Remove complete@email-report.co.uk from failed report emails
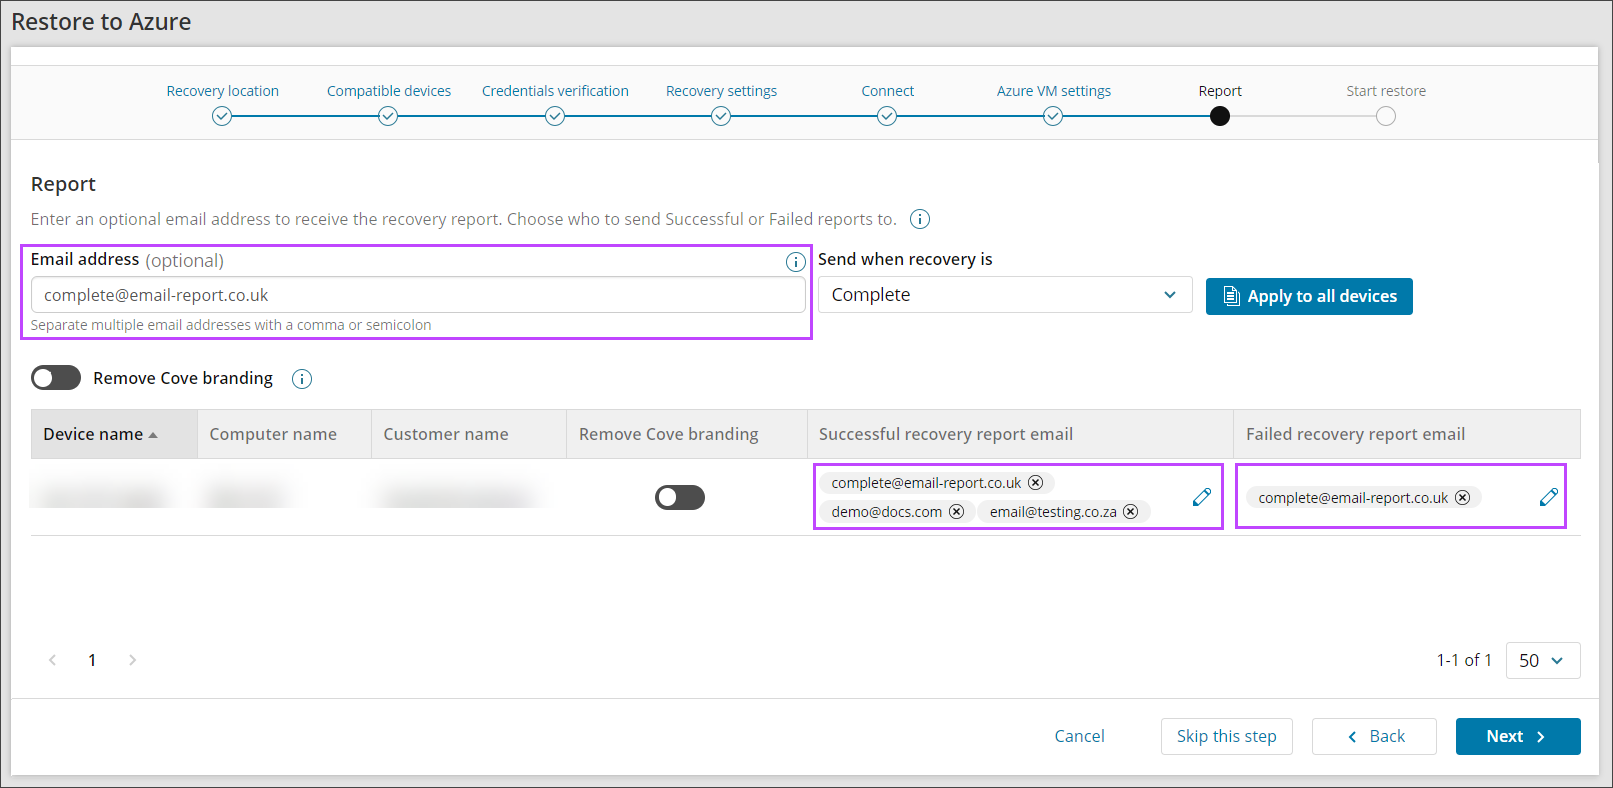The image size is (1613, 788). (x=1463, y=498)
